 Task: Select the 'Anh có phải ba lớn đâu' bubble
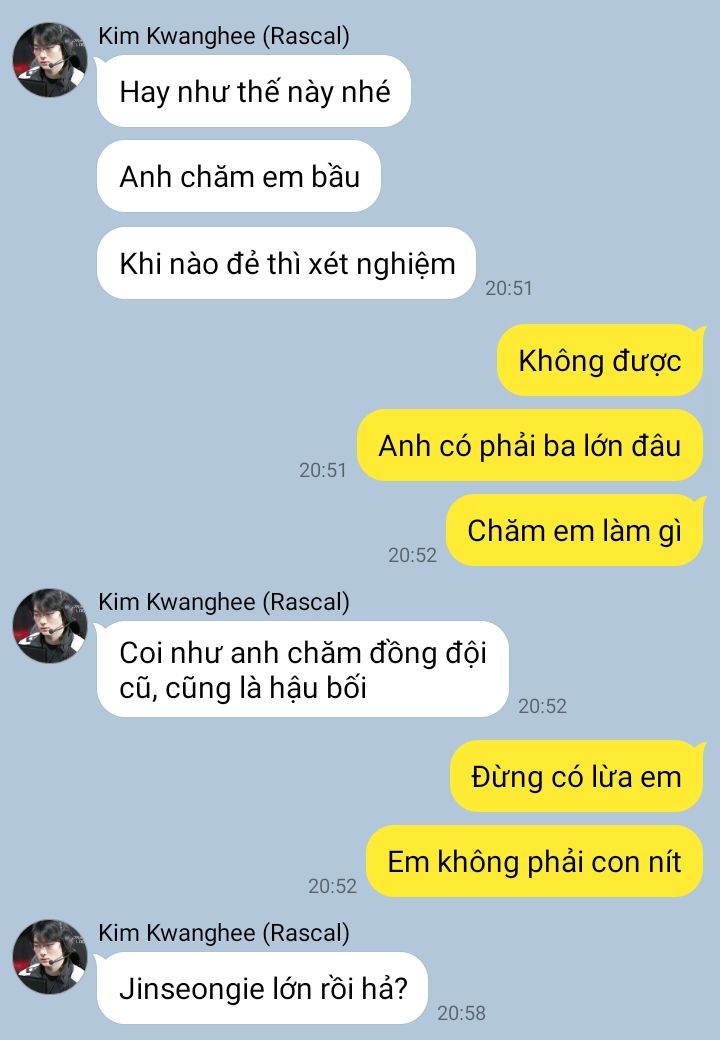(530, 445)
